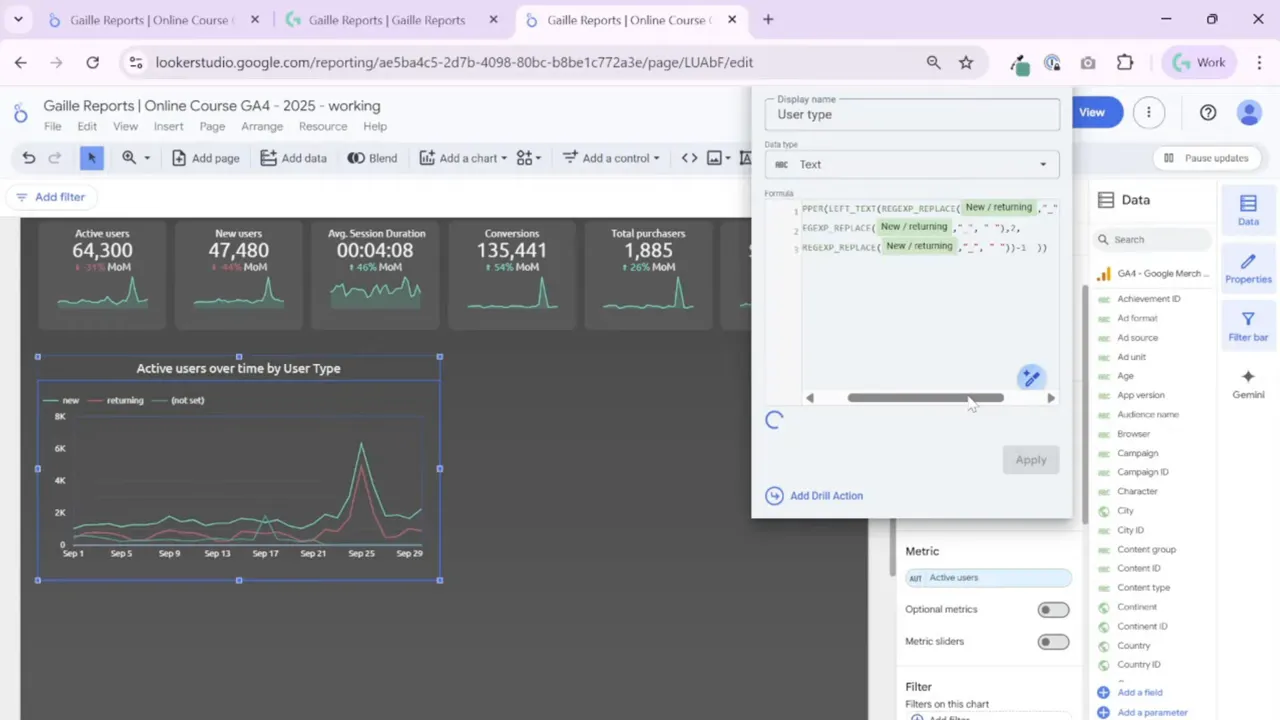Image resolution: width=1280 pixels, height=720 pixels.
Task: Select the Zoom tool in the toolbar
Action: (129, 157)
